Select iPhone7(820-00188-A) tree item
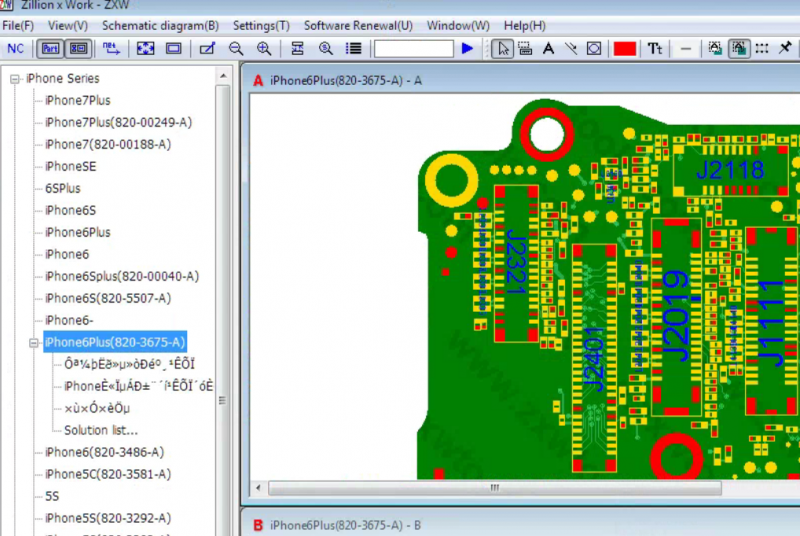 coord(108,144)
